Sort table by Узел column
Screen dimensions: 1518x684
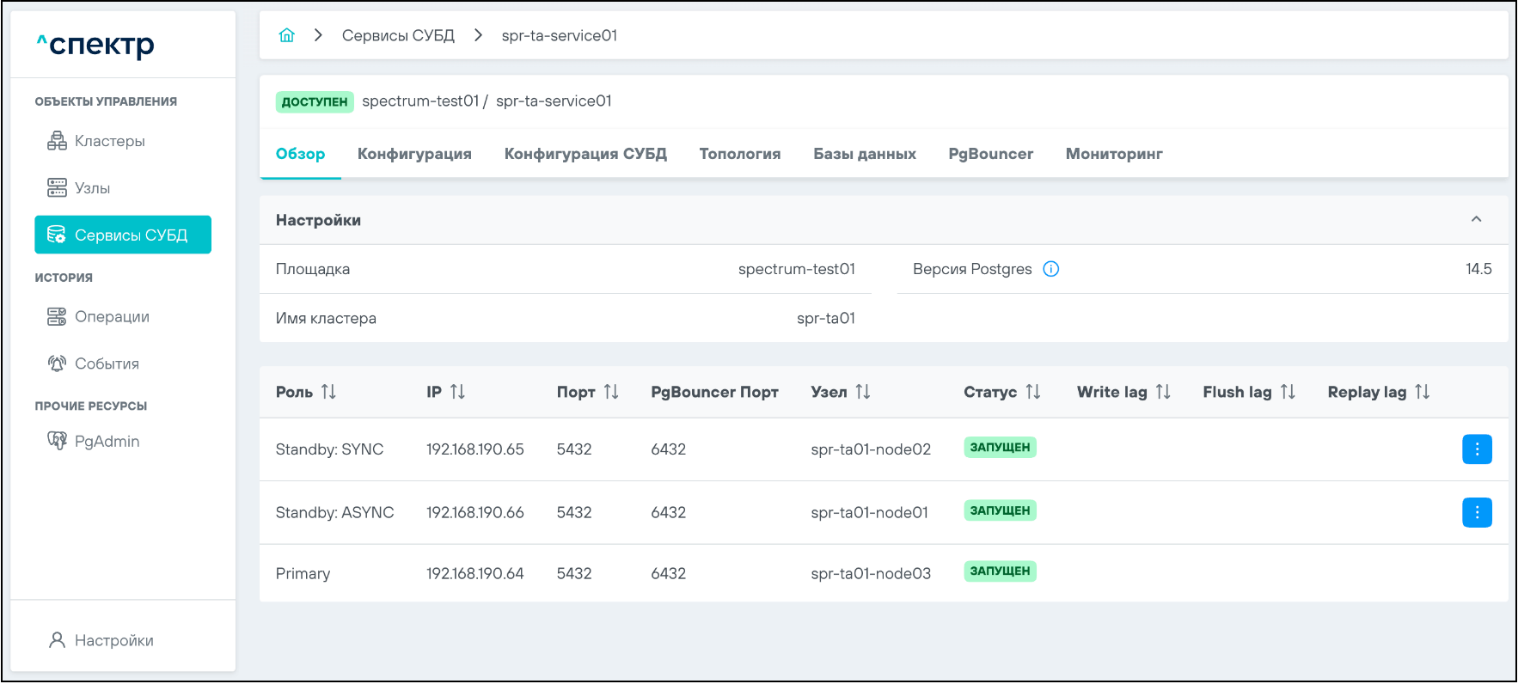click(x=863, y=392)
